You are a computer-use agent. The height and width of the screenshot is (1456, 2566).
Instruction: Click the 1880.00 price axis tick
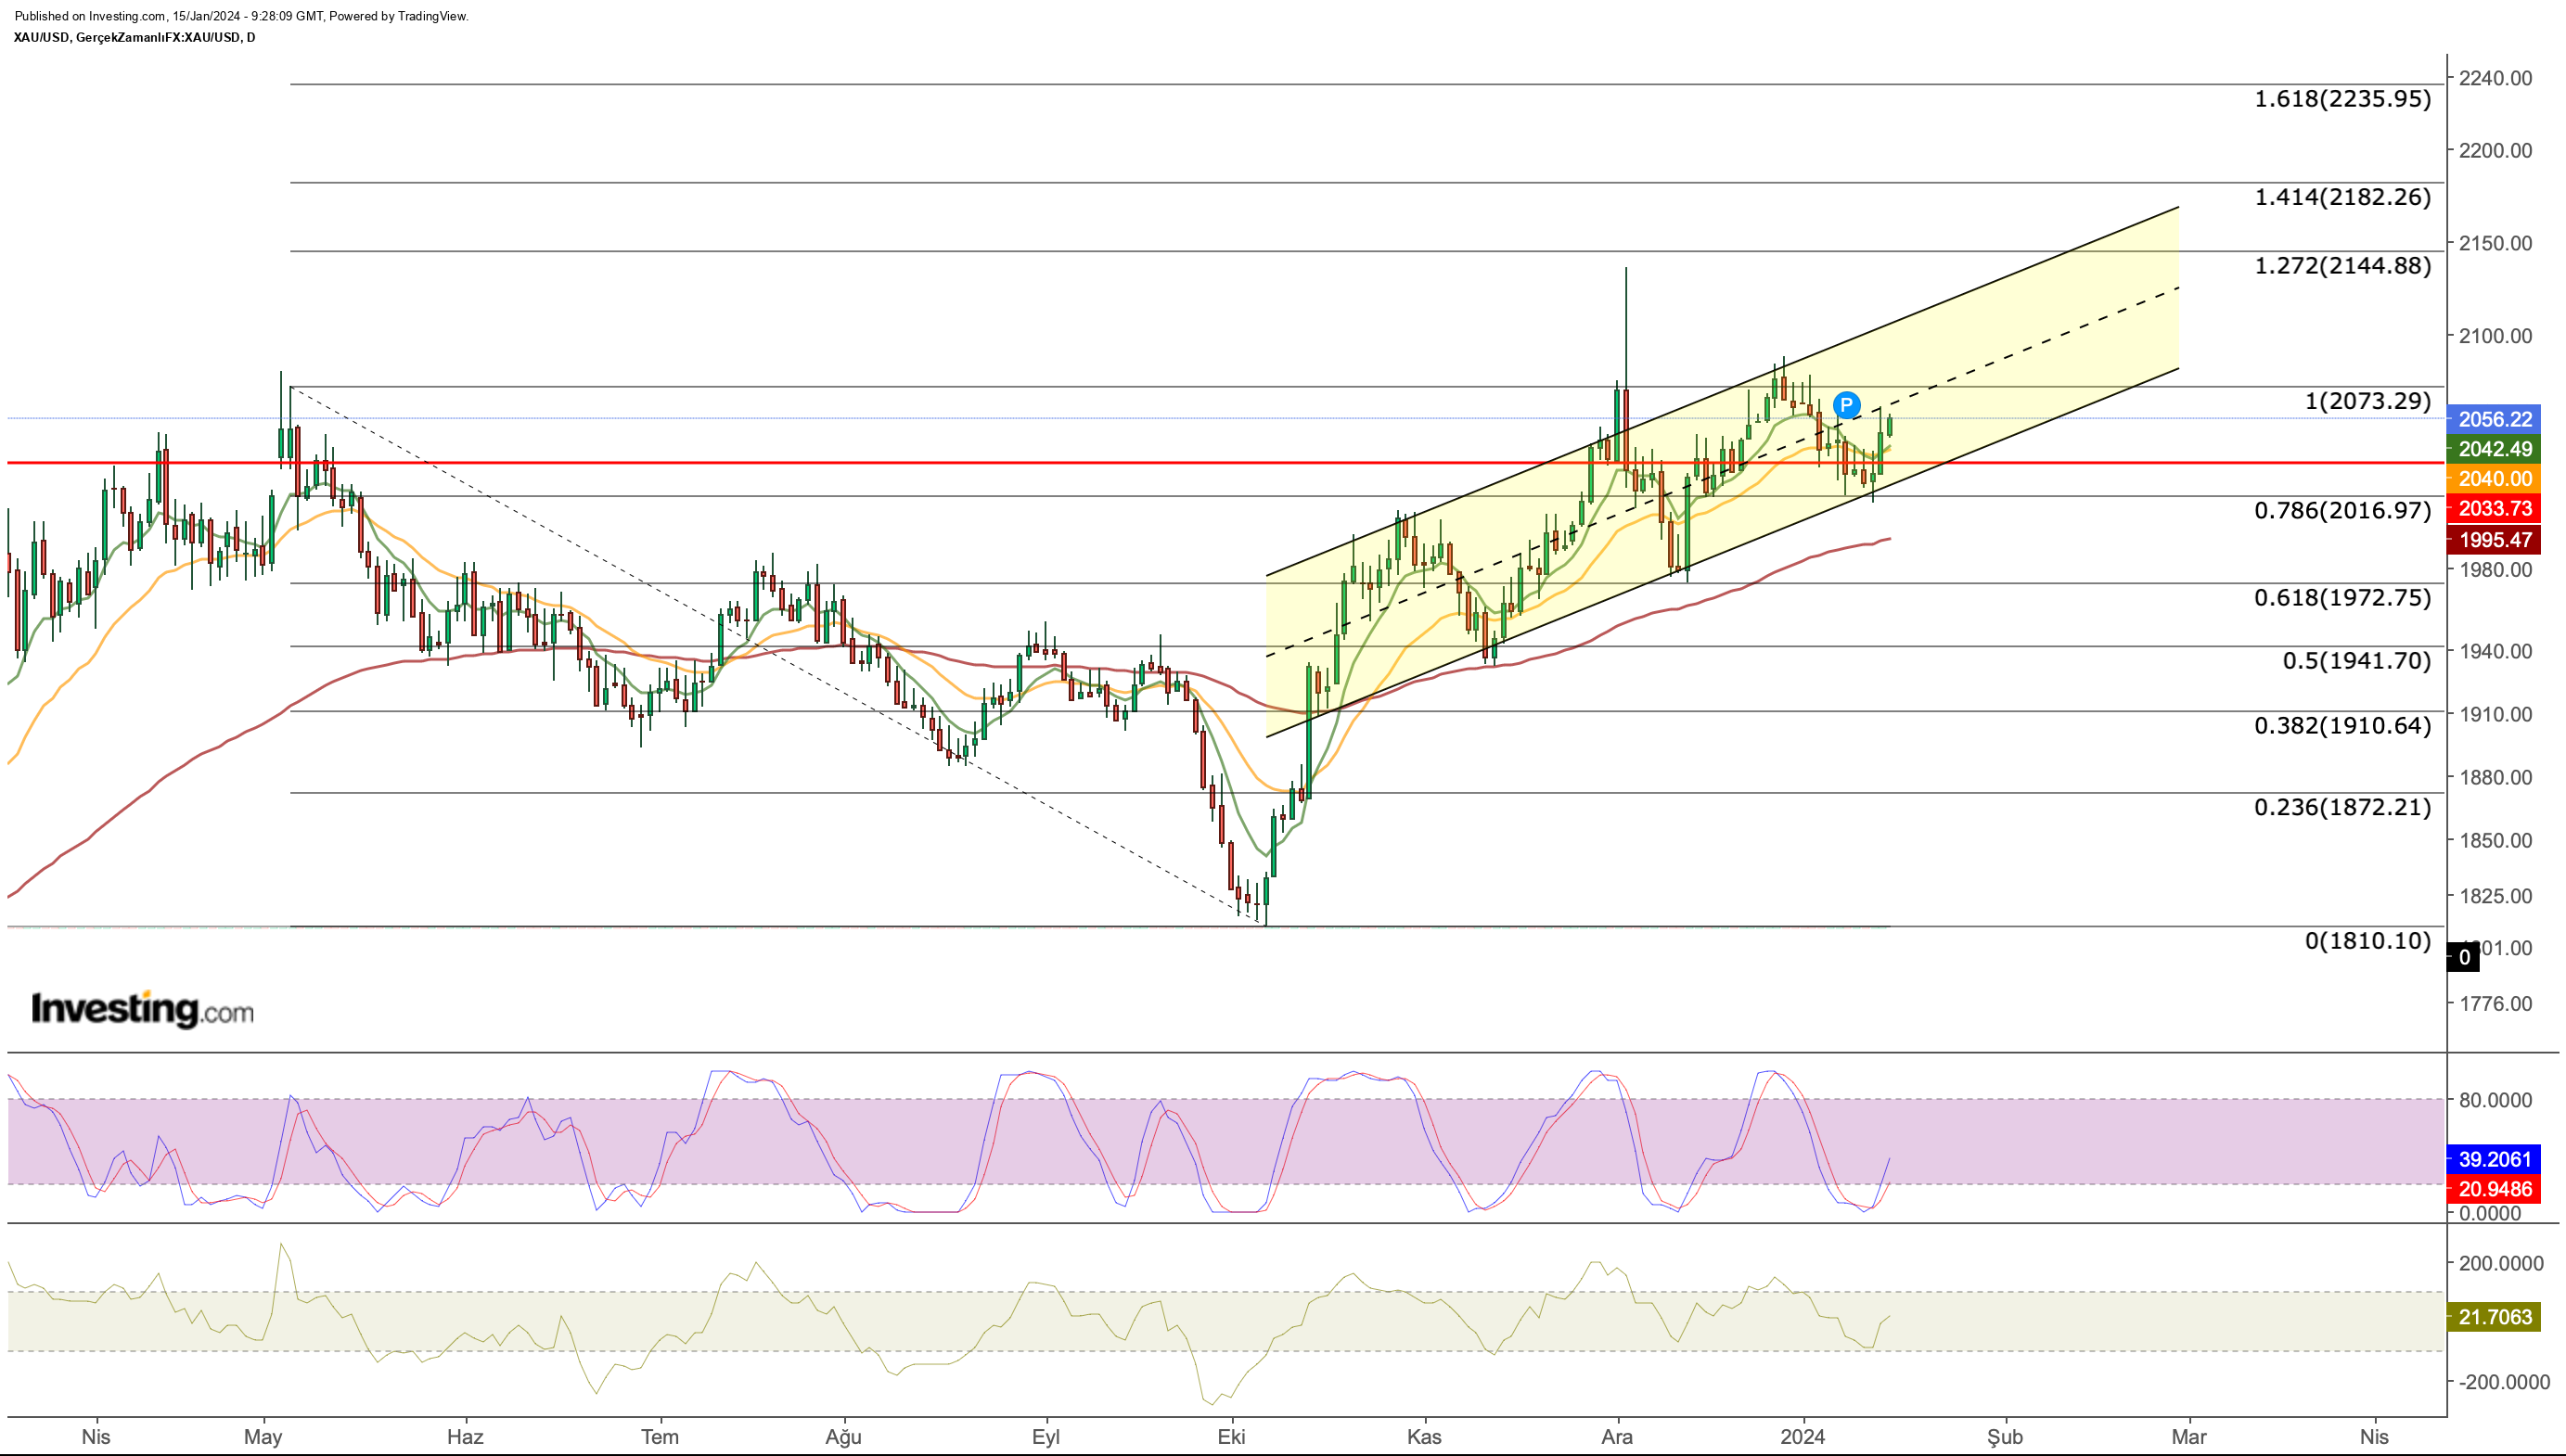2496,778
